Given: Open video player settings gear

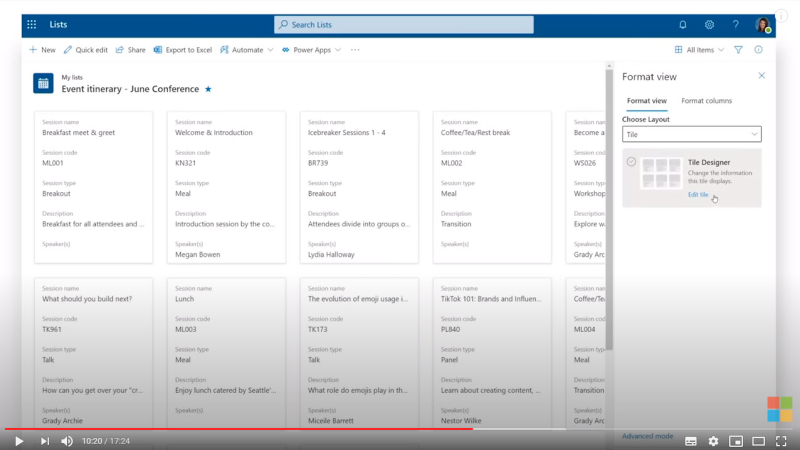Looking at the screenshot, I should [713, 441].
